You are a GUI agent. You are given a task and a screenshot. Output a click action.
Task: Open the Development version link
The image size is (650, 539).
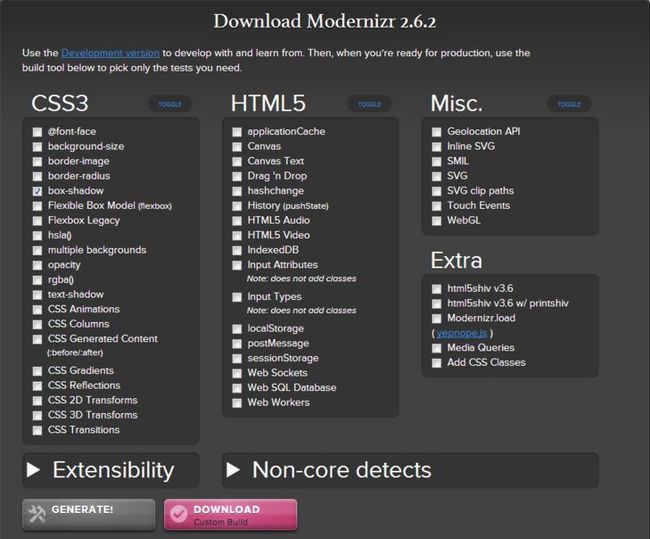click(110, 53)
